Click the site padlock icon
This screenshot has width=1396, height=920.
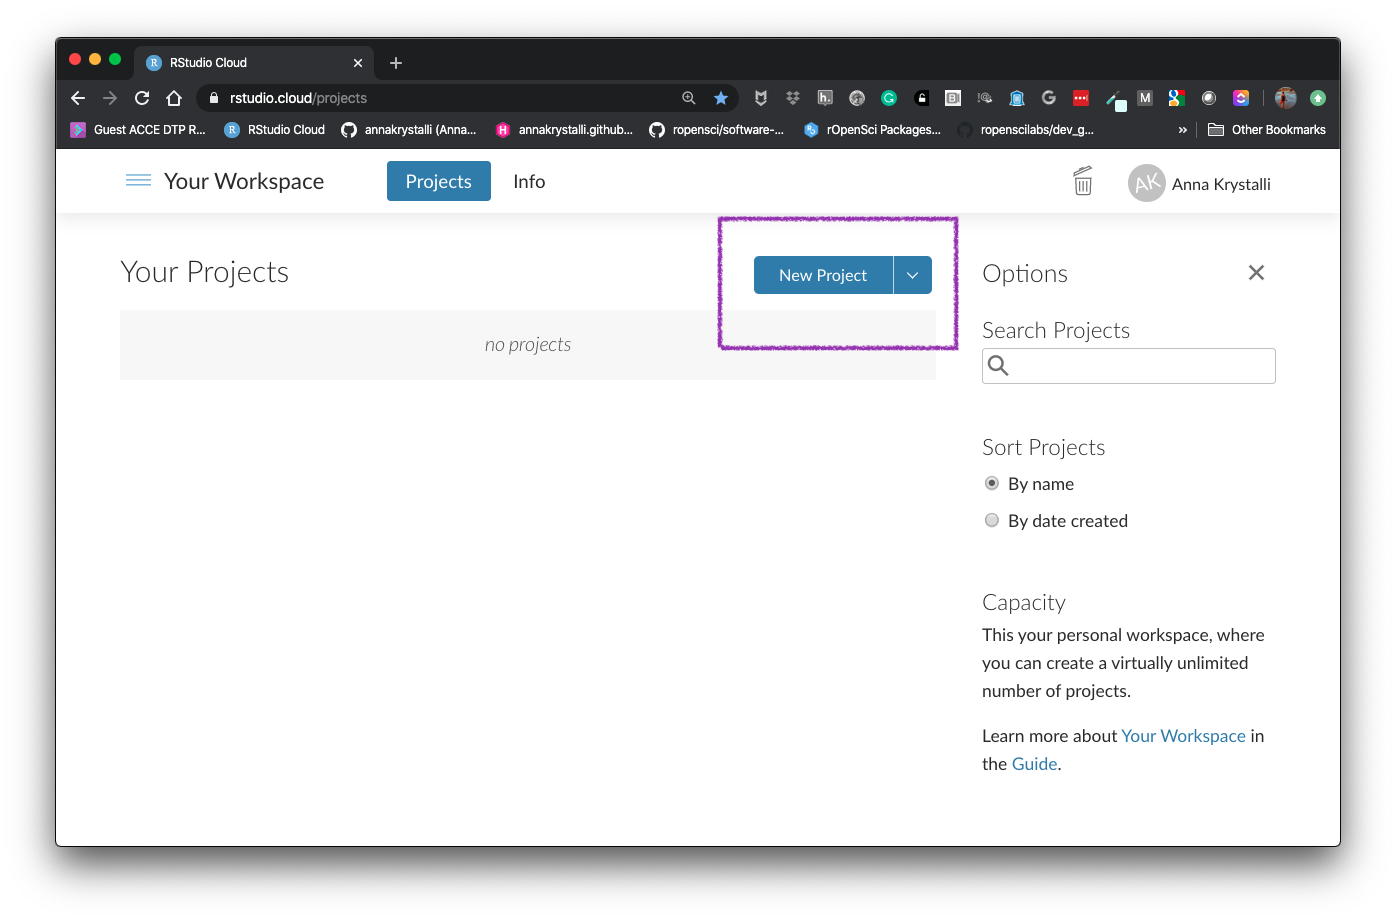click(213, 98)
